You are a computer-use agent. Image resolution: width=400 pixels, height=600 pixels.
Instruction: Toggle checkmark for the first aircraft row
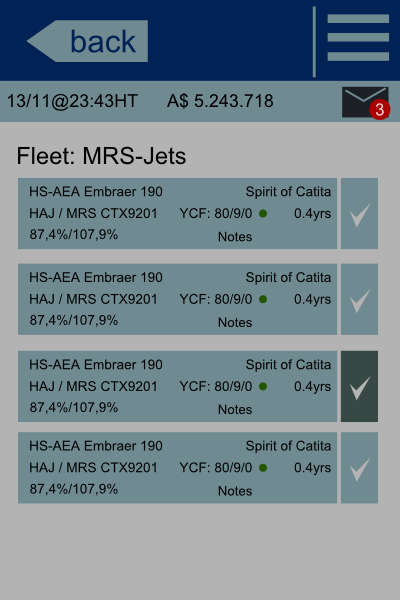click(x=359, y=214)
